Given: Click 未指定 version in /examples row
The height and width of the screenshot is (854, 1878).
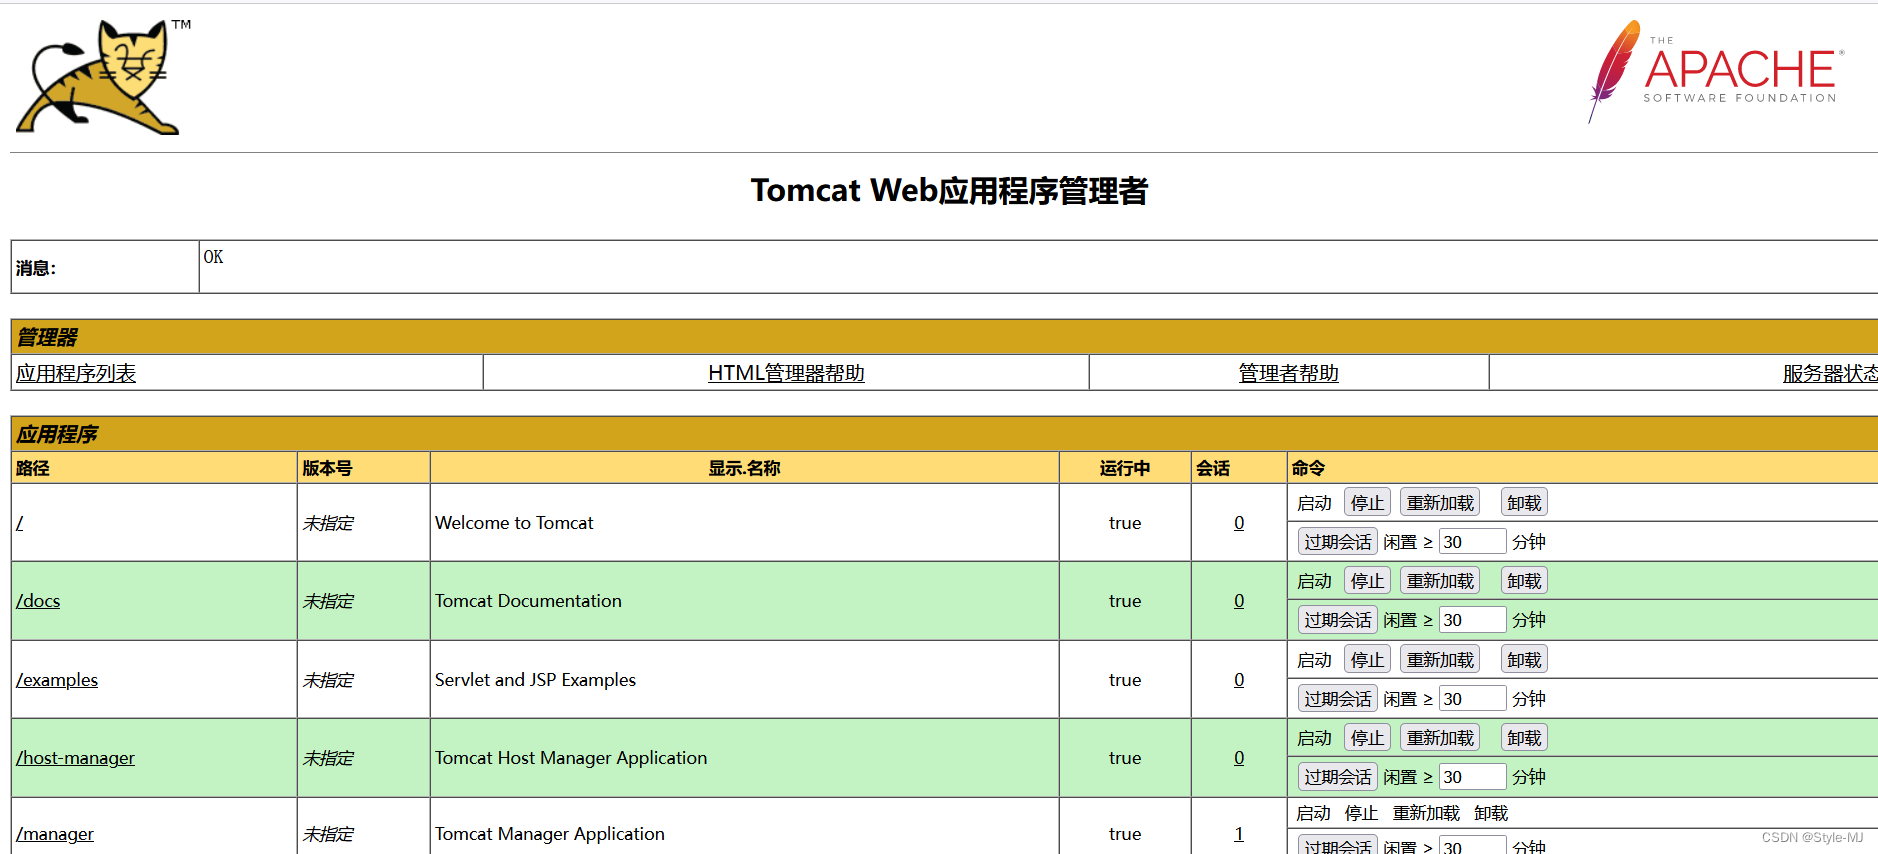Looking at the screenshot, I should [x=328, y=680].
